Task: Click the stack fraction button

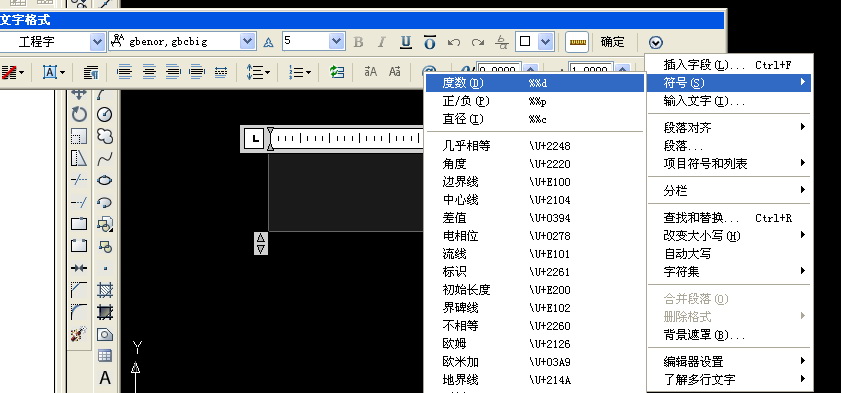Action: coord(501,42)
